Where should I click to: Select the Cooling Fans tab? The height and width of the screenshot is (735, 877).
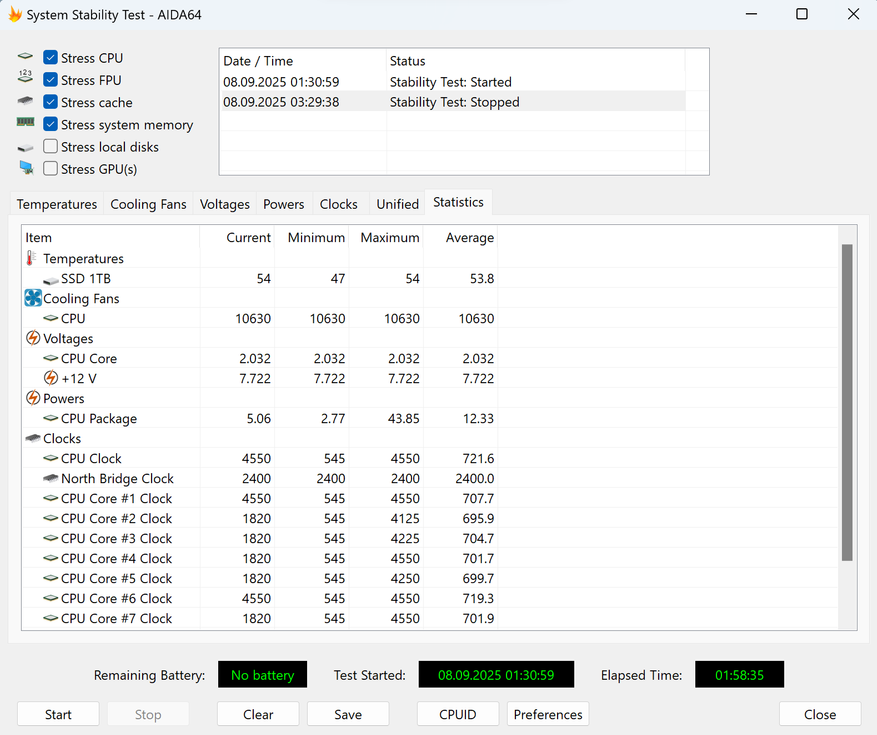pos(148,204)
